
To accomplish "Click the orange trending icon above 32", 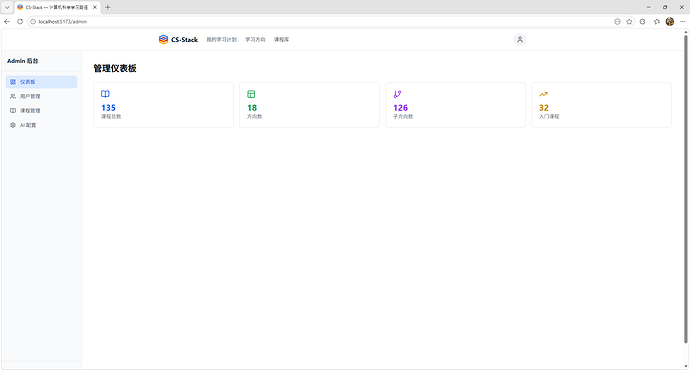I will (543, 94).
